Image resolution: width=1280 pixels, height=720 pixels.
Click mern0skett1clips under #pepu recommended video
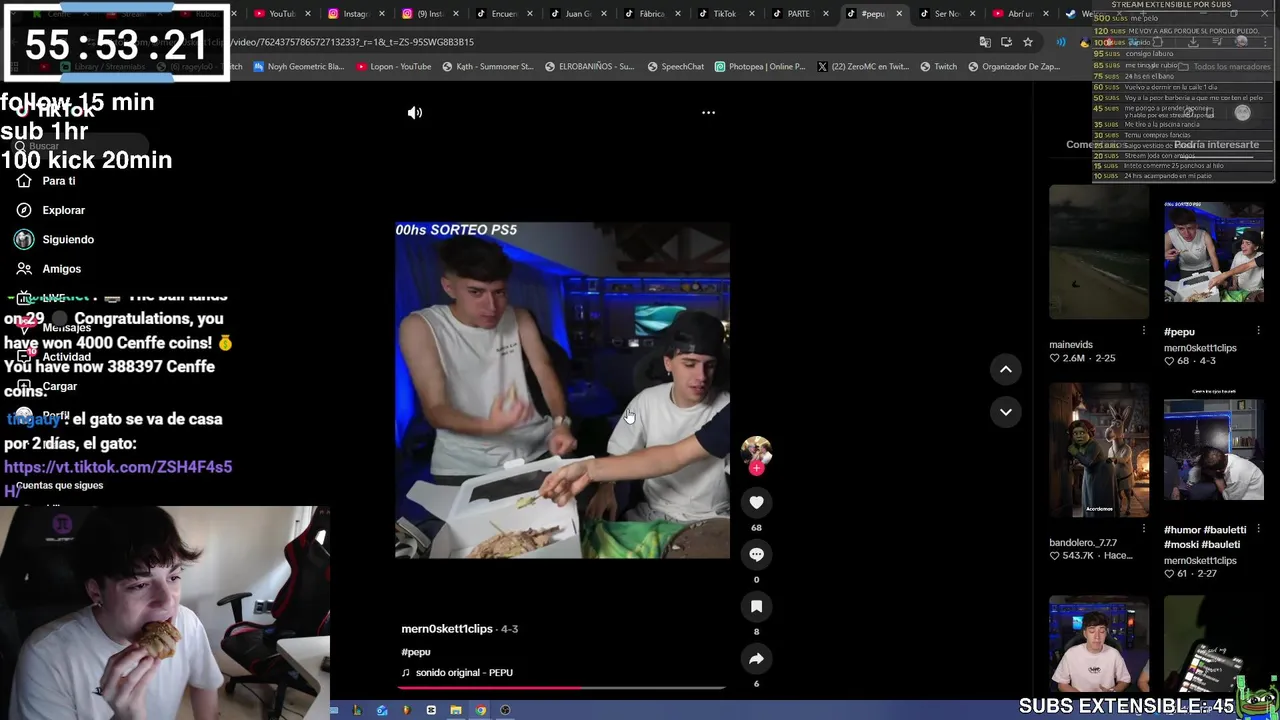click(1200, 348)
